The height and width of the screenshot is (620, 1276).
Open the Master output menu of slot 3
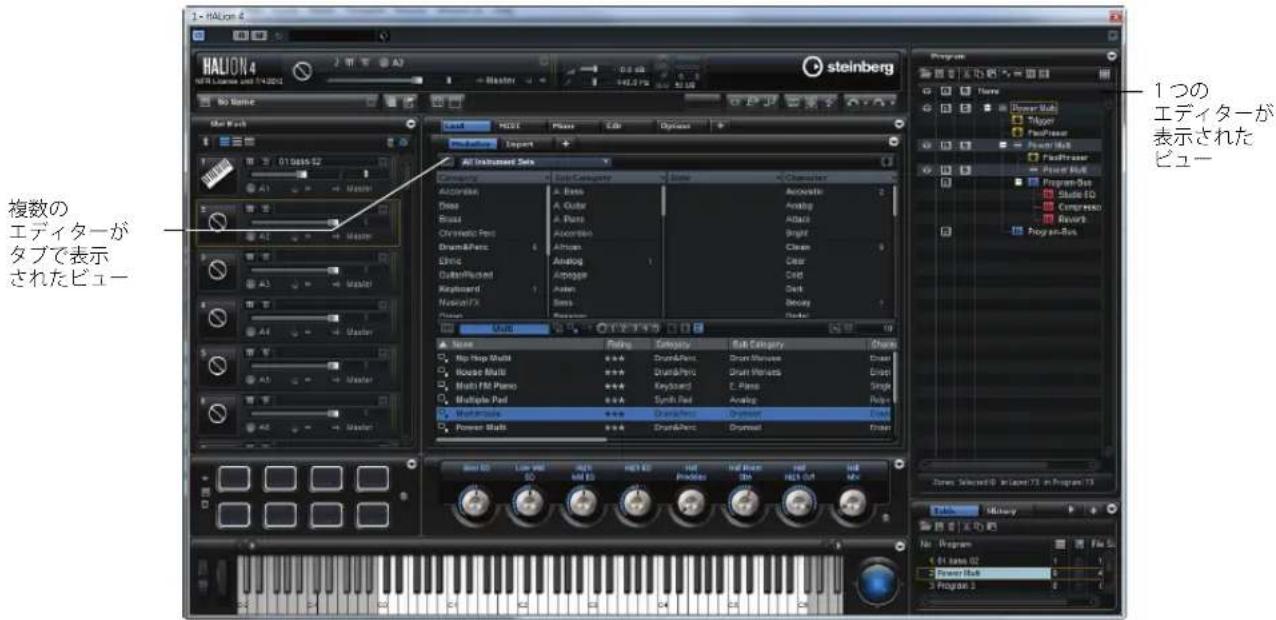[356, 284]
